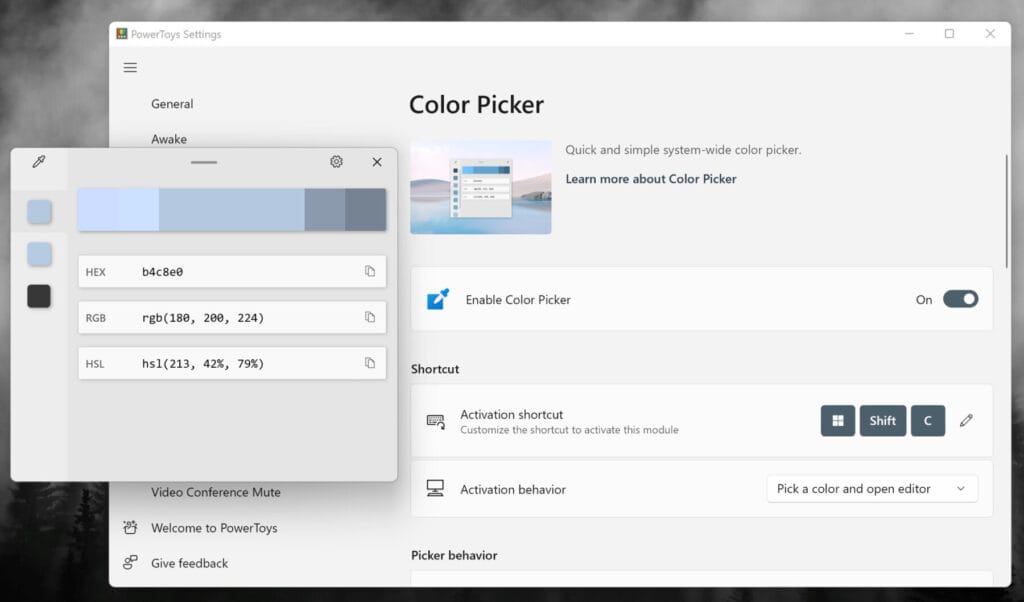Click the Color Picker preview thumbnail image
This screenshot has width=1024, height=602.
click(x=481, y=187)
